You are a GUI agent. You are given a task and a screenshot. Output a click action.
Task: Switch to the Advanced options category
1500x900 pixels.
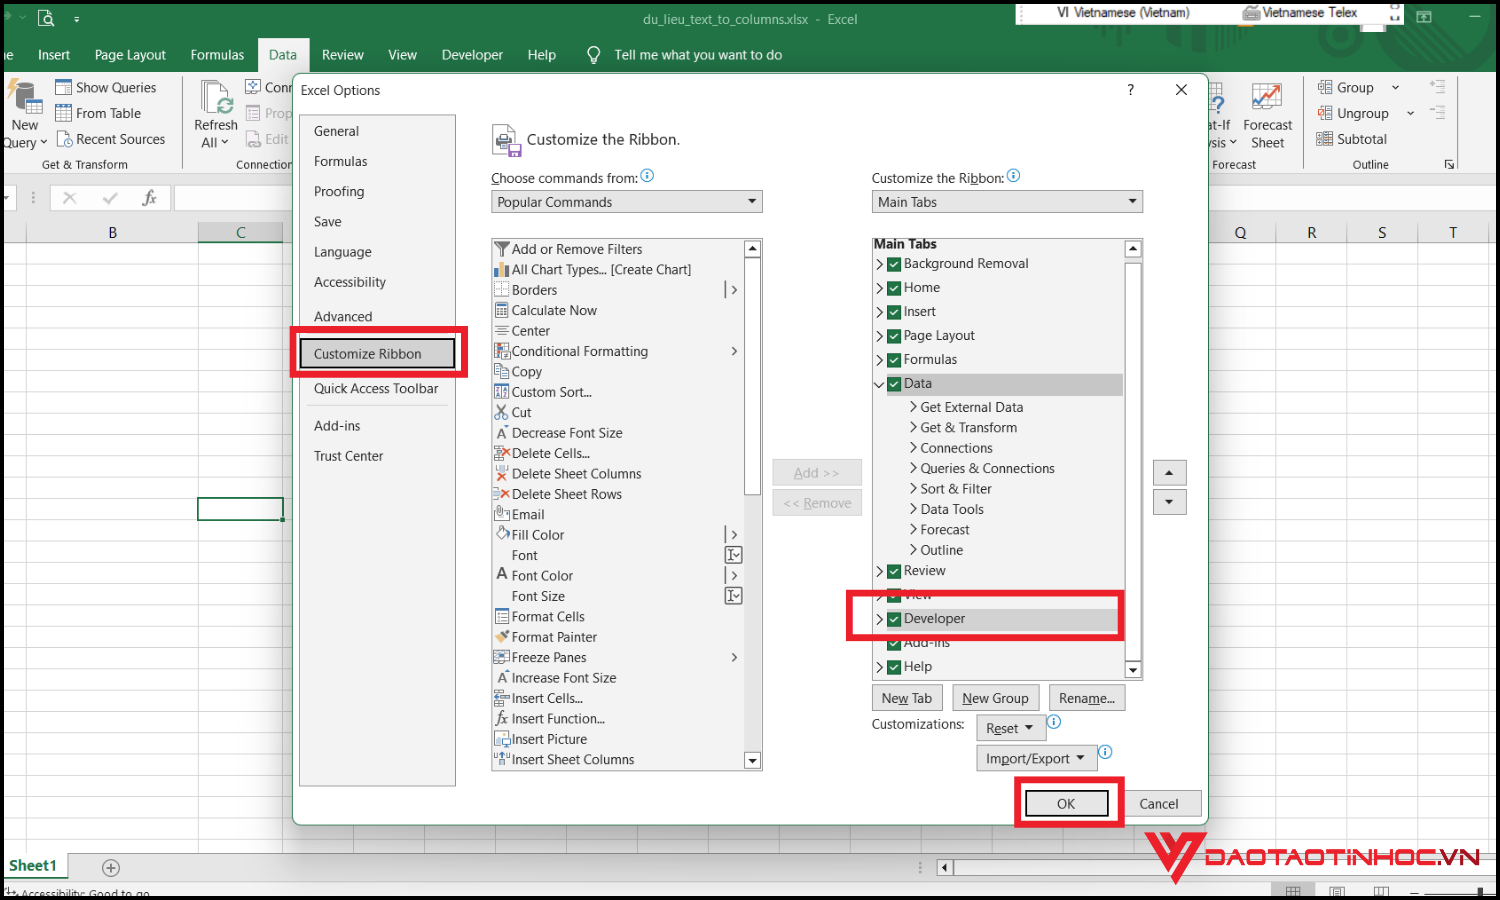click(343, 316)
